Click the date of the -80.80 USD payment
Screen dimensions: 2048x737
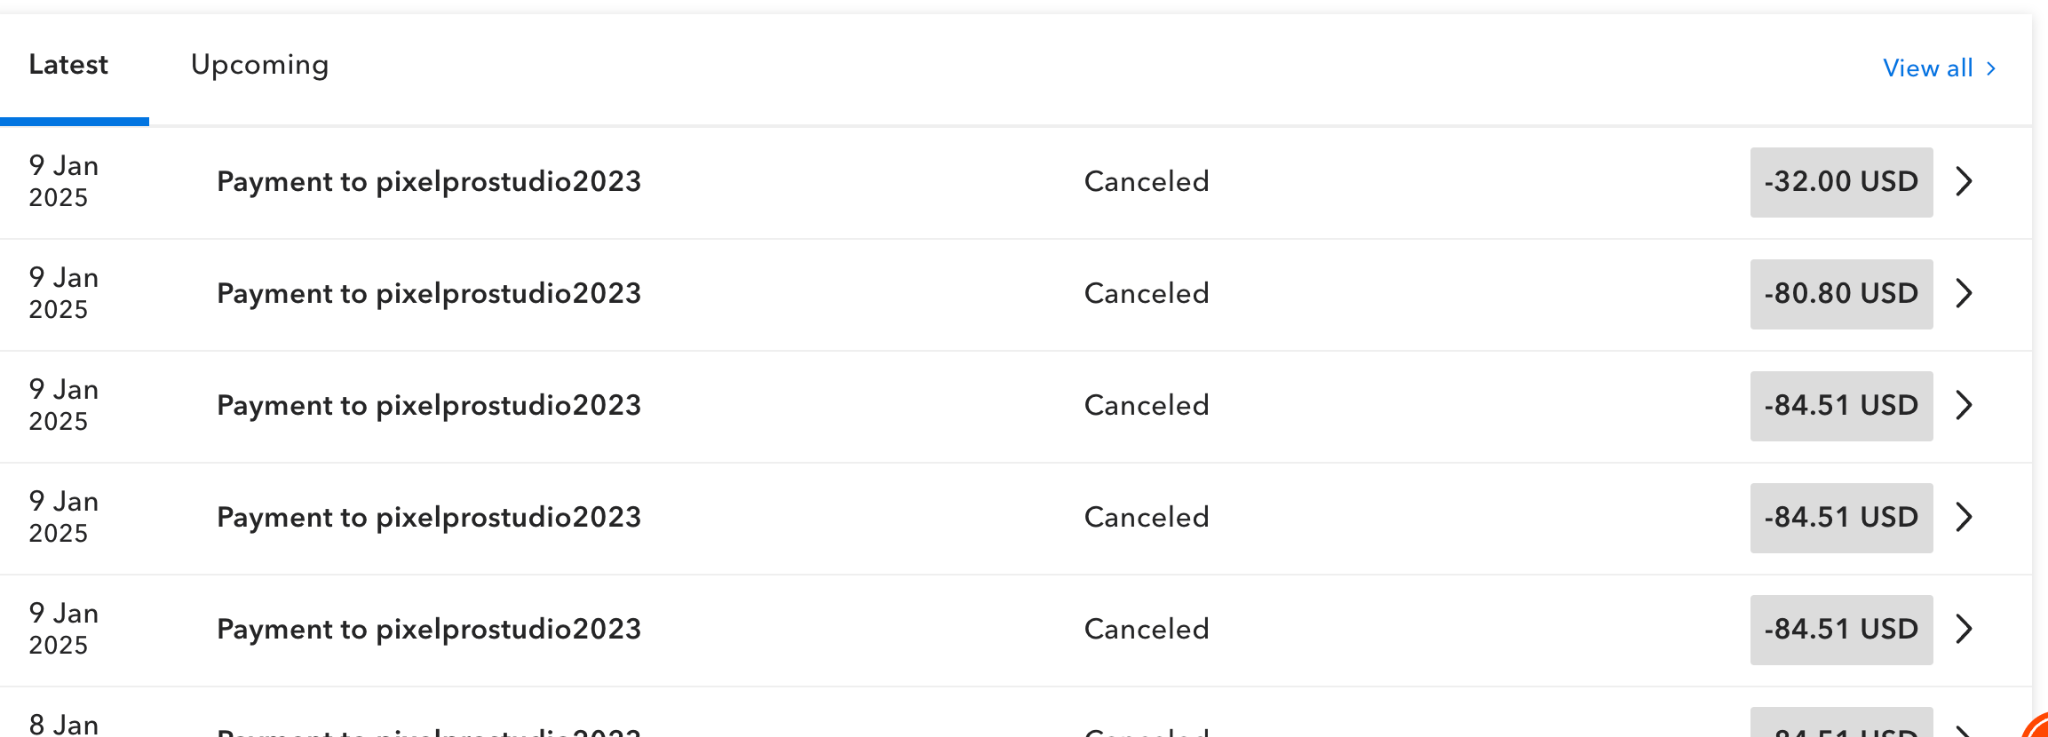pos(63,293)
